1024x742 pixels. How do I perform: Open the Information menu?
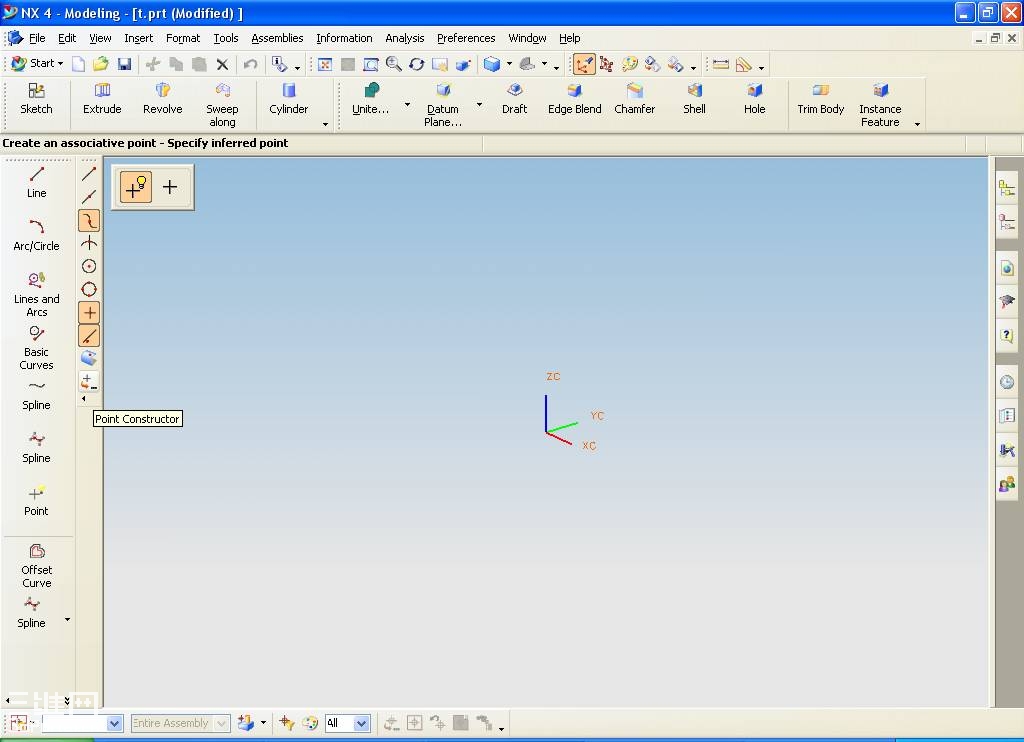point(344,39)
